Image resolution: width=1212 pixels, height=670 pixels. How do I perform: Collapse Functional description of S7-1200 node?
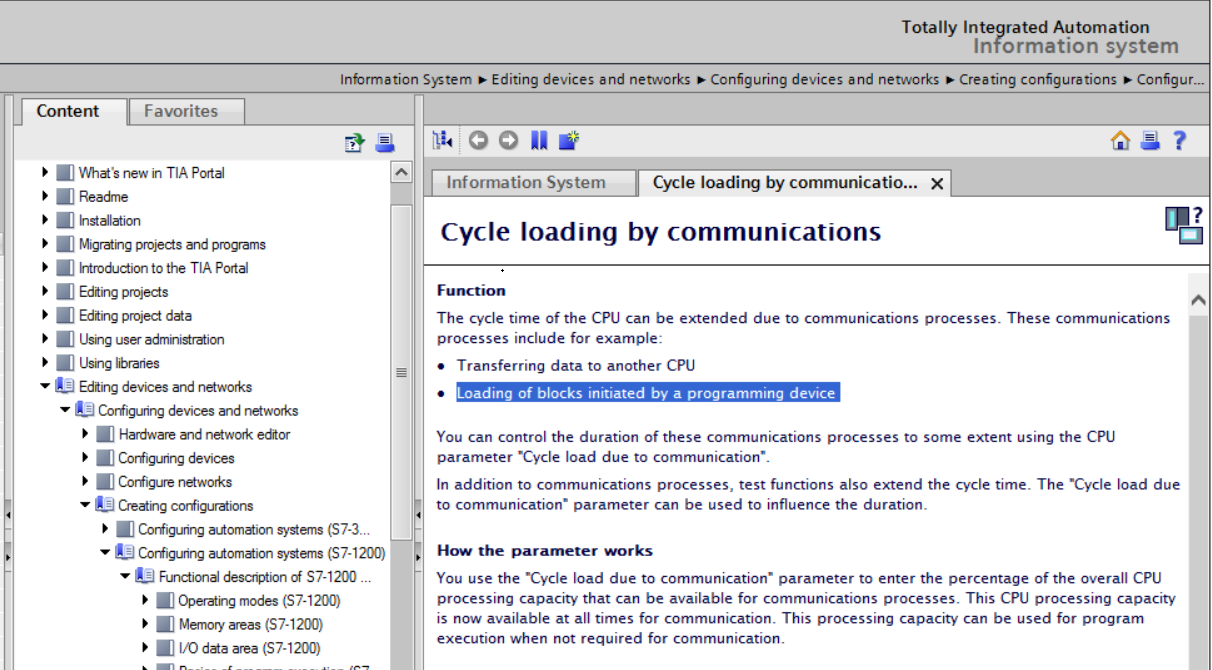(x=125, y=577)
